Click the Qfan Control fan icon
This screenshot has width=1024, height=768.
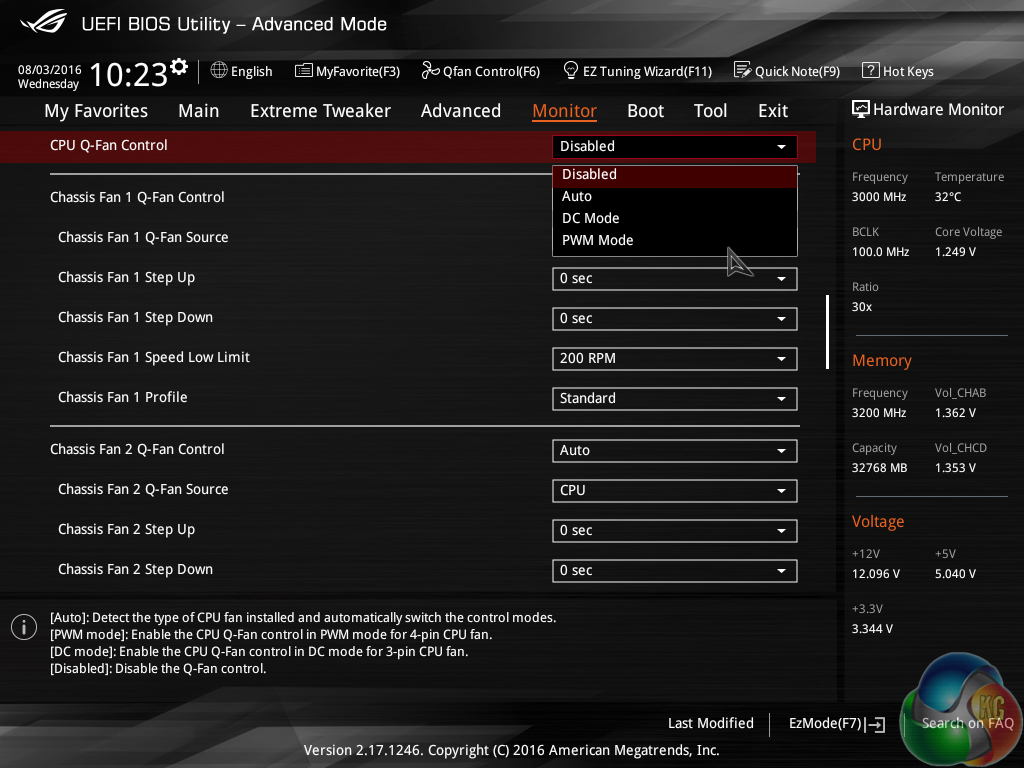point(430,71)
